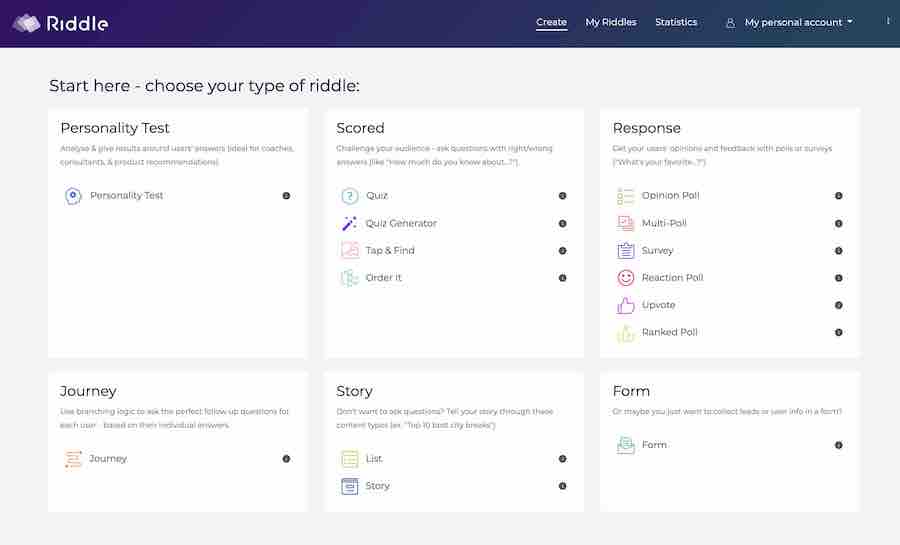Choose the Multi-Poll riddle type
Screen dimensions: 900x545
pyautogui.click(x=664, y=223)
